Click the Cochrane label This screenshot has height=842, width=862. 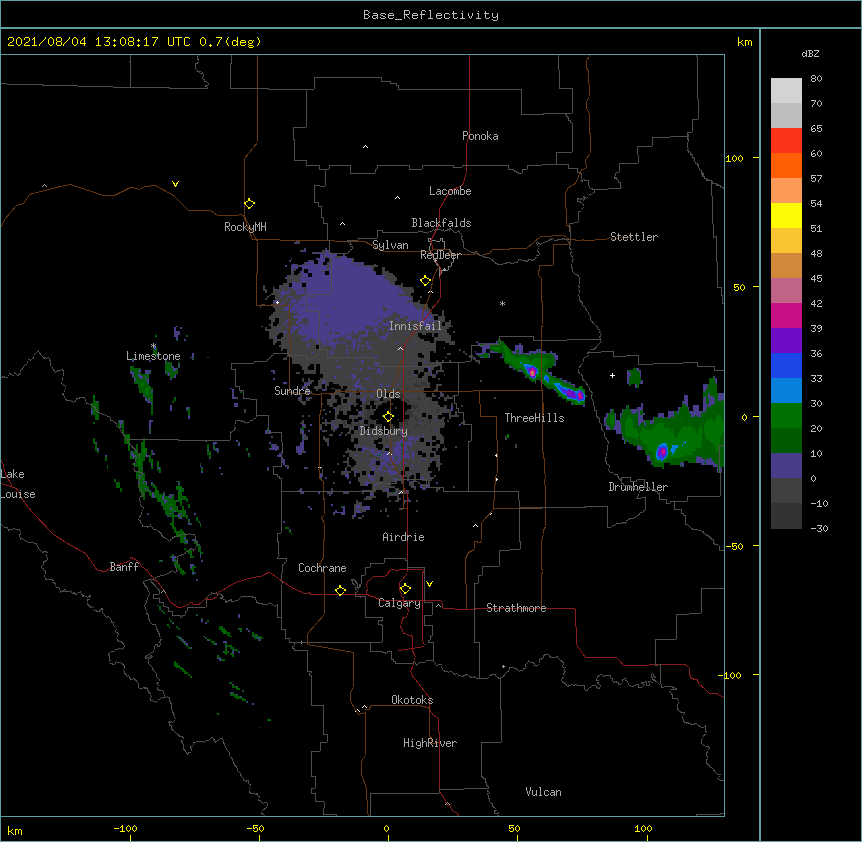point(322,568)
